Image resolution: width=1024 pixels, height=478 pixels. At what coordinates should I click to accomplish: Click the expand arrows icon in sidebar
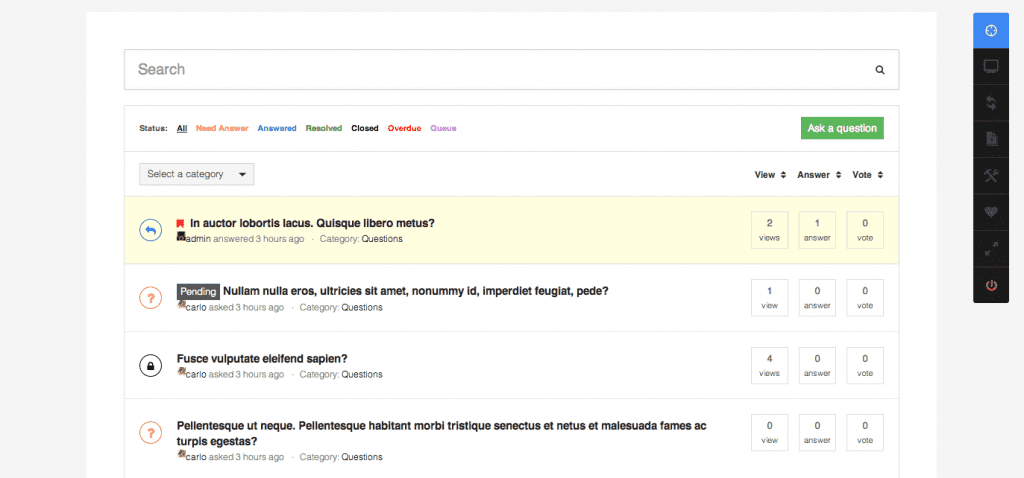pos(991,249)
